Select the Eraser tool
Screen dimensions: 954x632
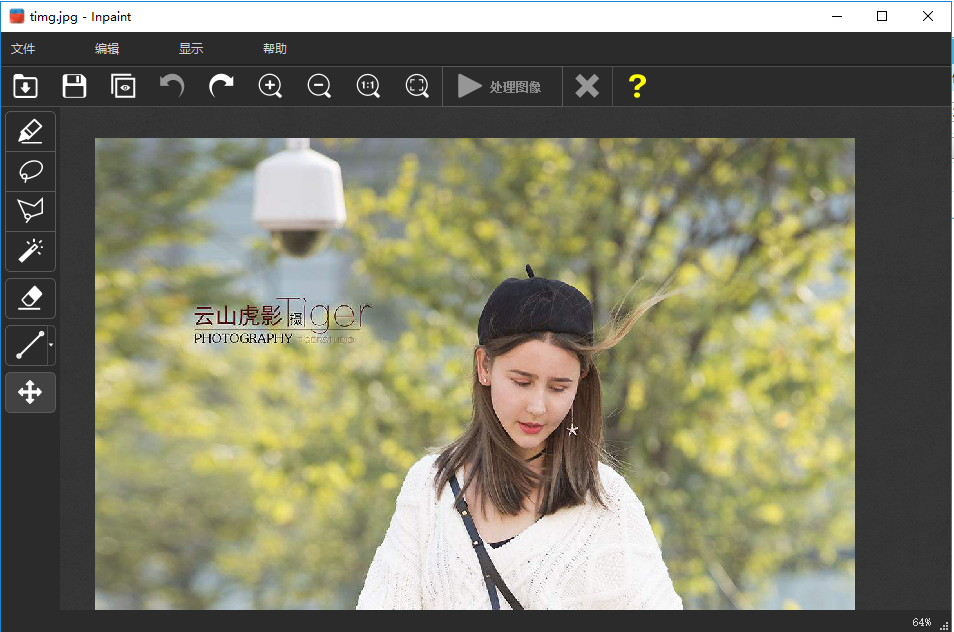pyautogui.click(x=30, y=297)
